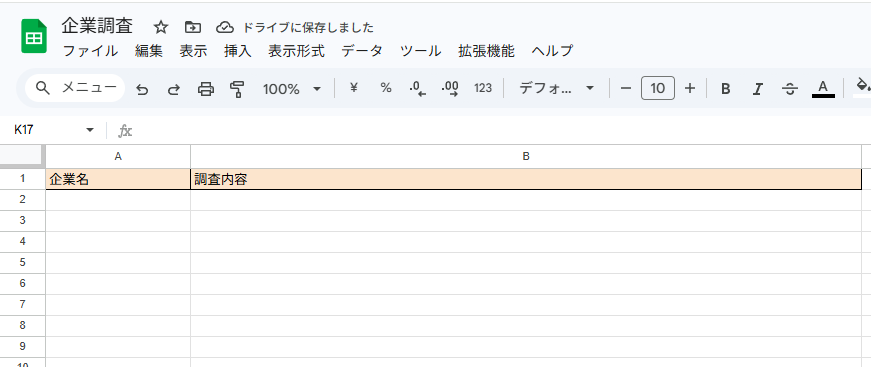Click the redo arrow
Screen dimensions: 871x367
click(x=174, y=89)
